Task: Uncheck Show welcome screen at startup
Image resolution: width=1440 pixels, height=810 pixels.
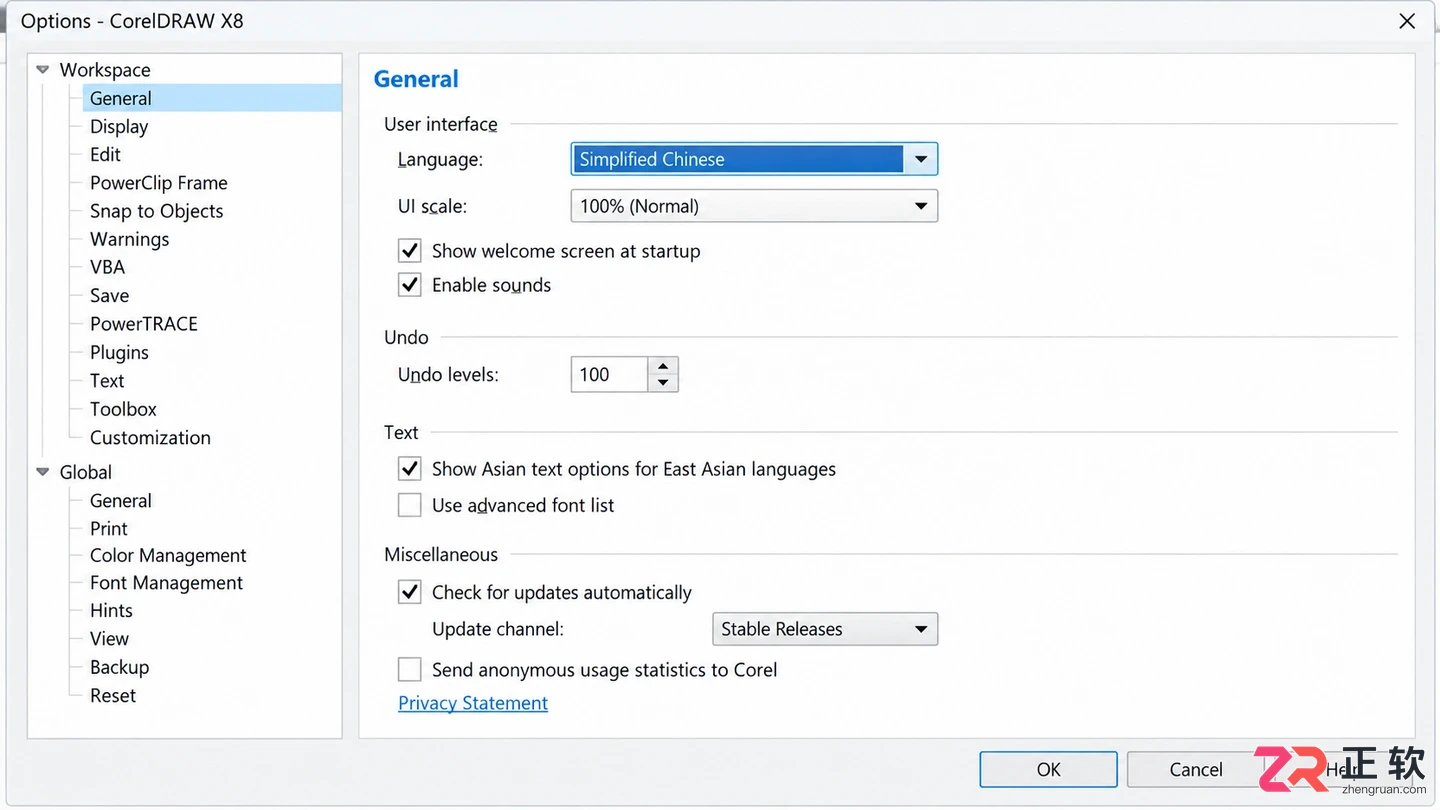Action: 410,251
